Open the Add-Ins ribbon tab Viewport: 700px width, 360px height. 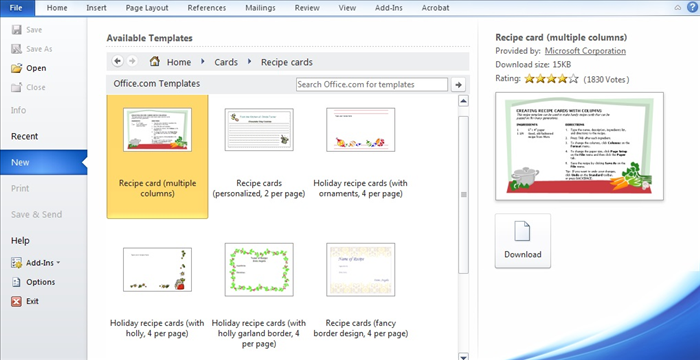tap(389, 8)
